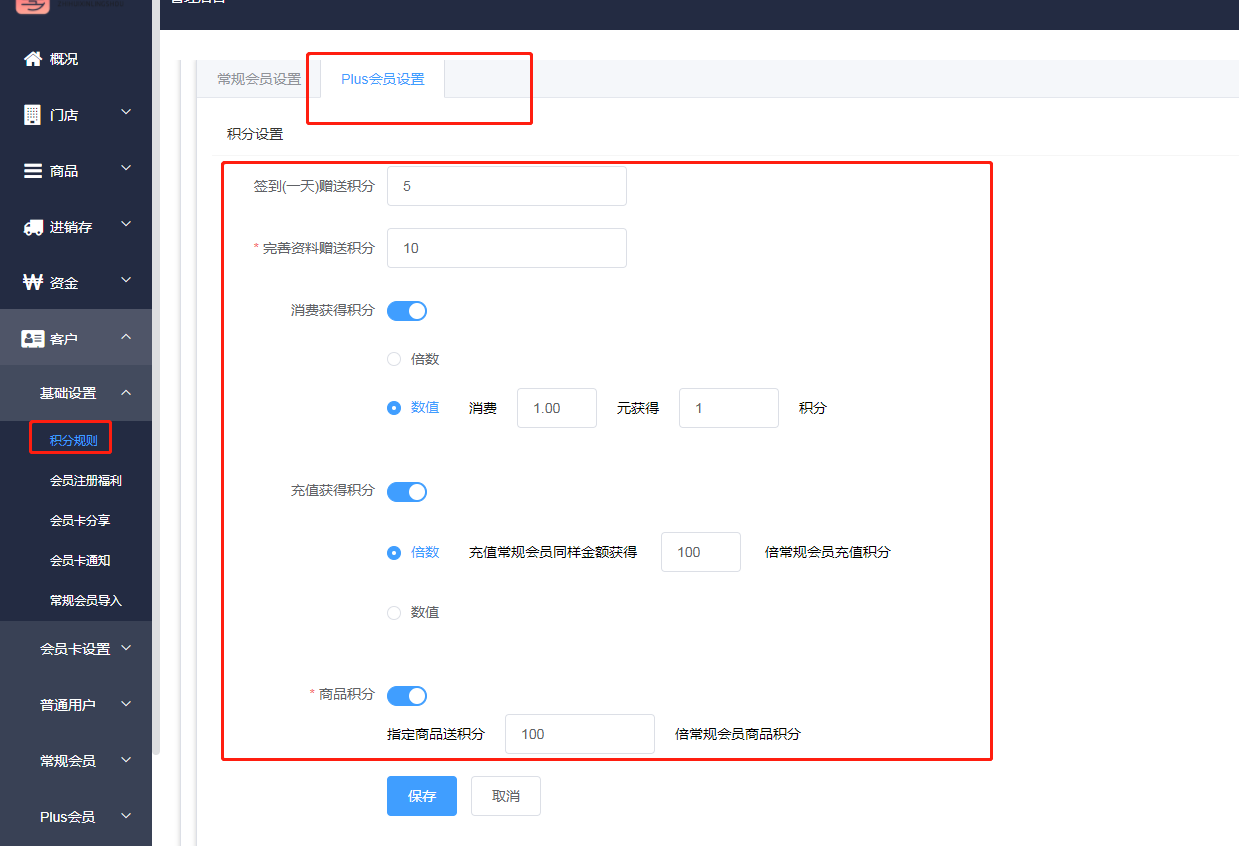Click the list icon beside 商品
1239x846 pixels.
(x=32, y=171)
